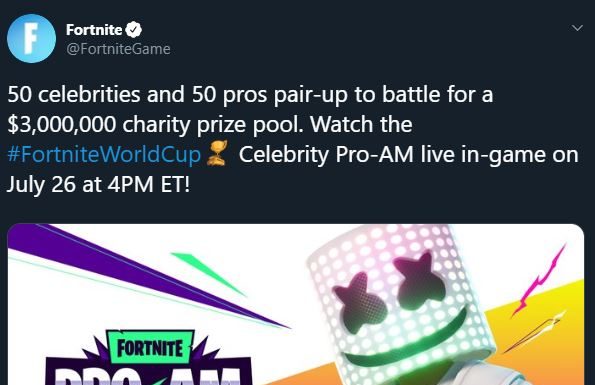Click the trophy emoji after the hashtag
Image resolution: width=595 pixels, height=385 pixels.
[x=217, y=153]
